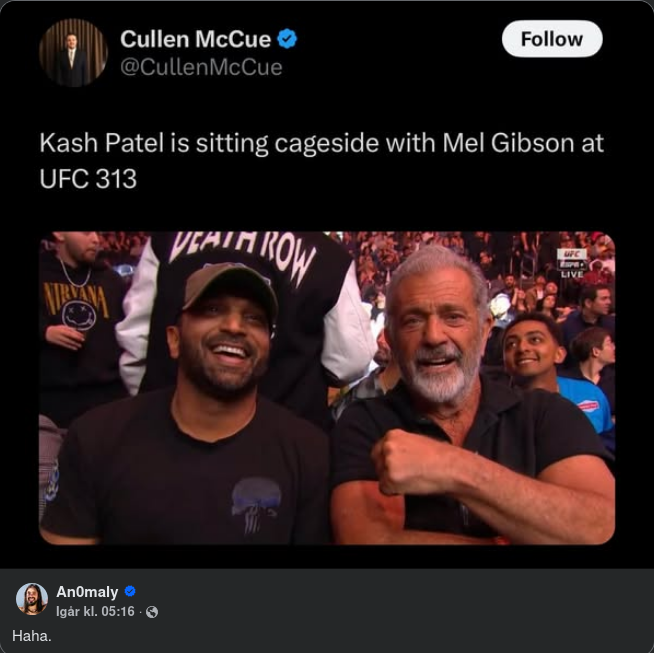Click the skull logo on the black shirt
The width and height of the screenshot is (654, 653).
coord(256,498)
